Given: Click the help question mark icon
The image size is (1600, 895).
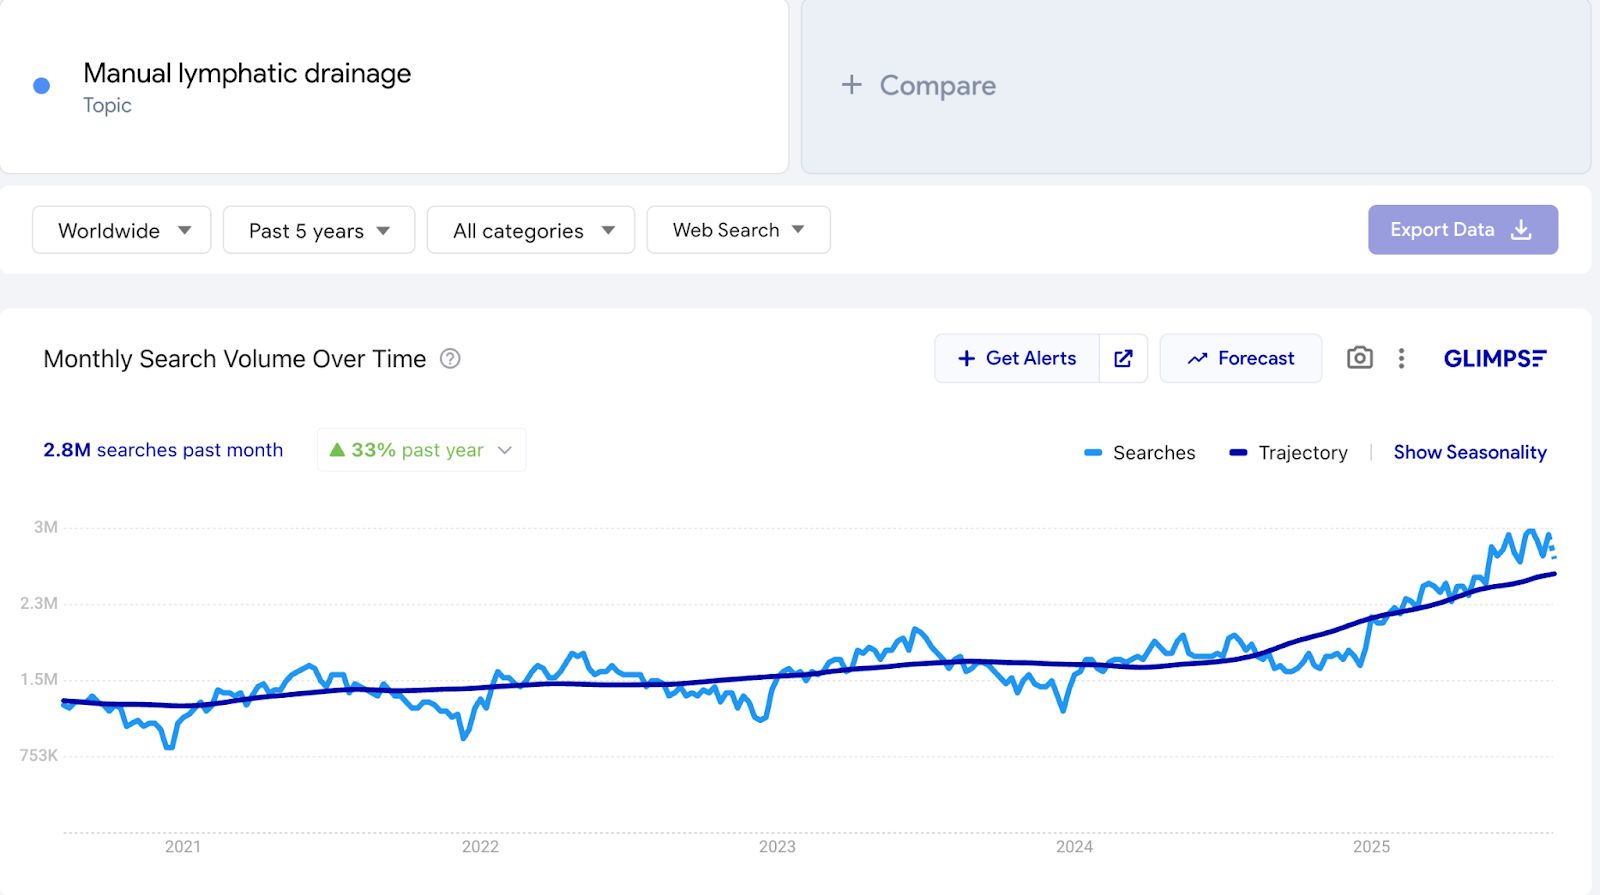Looking at the screenshot, I should [x=450, y=359].
